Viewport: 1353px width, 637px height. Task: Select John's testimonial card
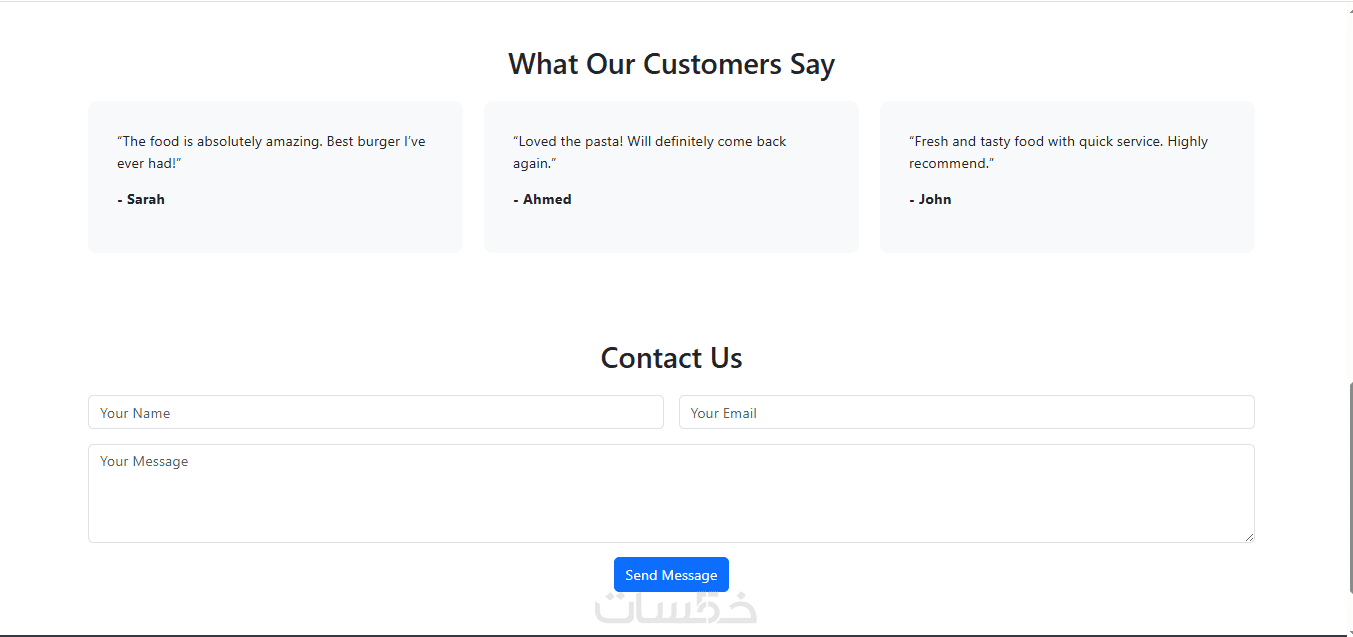pos(1067,230)
